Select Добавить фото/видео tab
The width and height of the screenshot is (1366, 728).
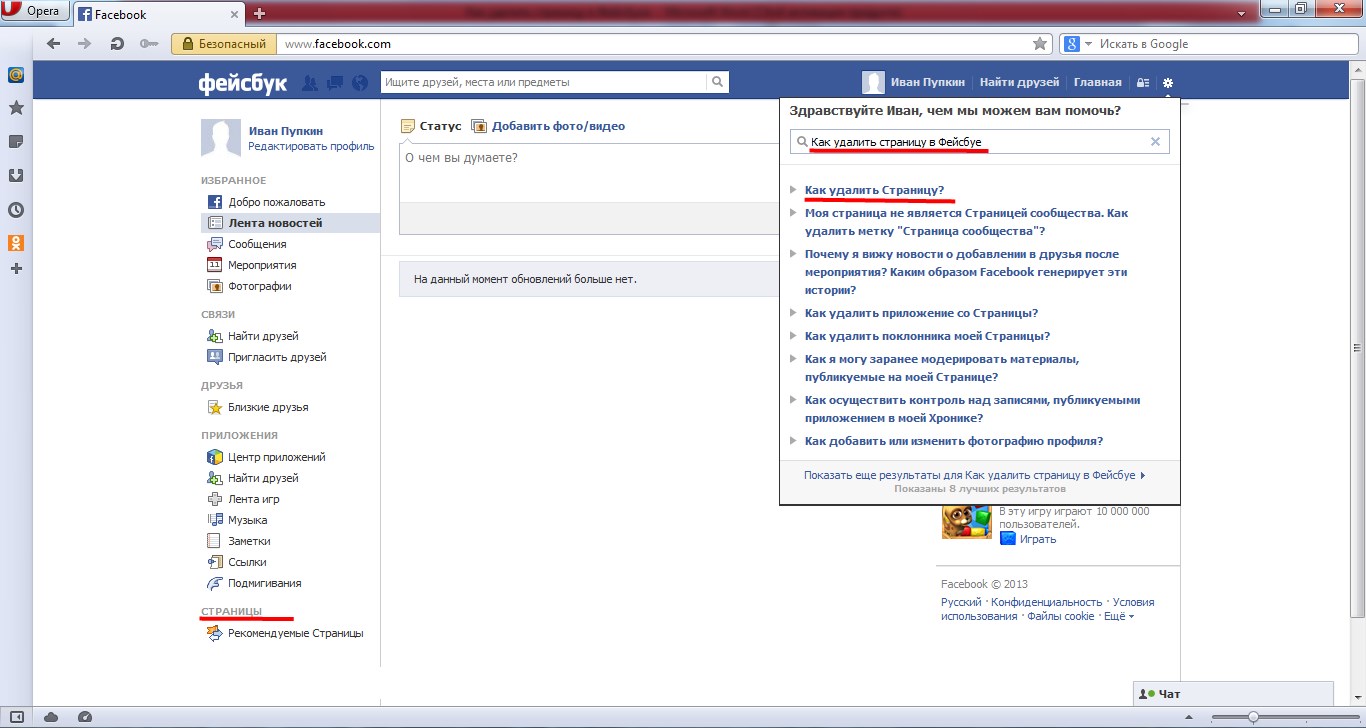pos(548,126)
